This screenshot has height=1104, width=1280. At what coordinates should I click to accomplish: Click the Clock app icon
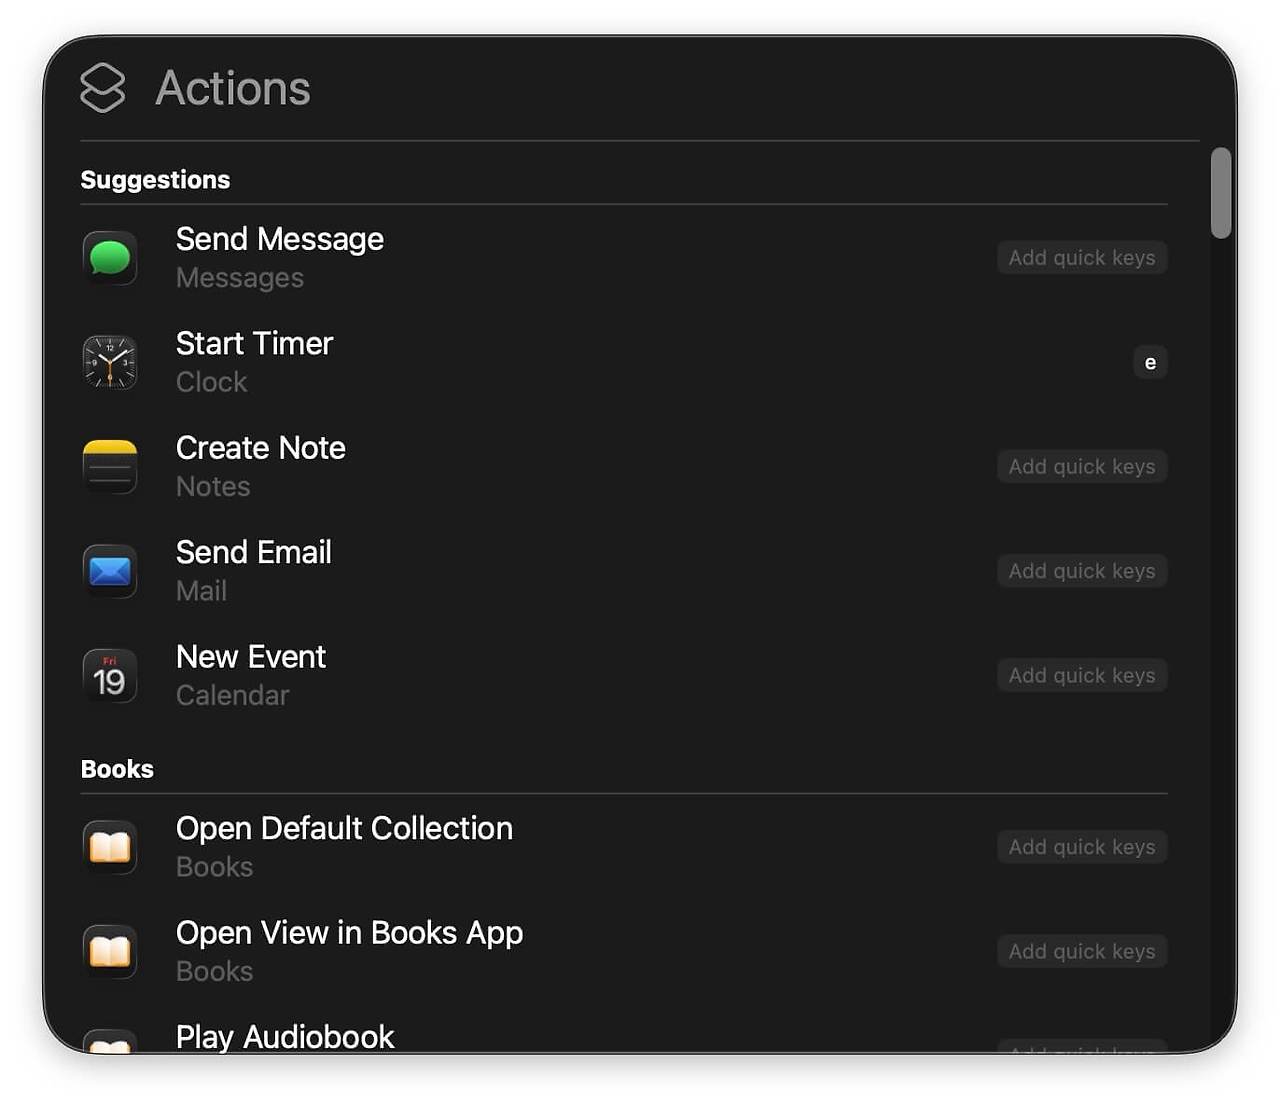tap(110, 362)
